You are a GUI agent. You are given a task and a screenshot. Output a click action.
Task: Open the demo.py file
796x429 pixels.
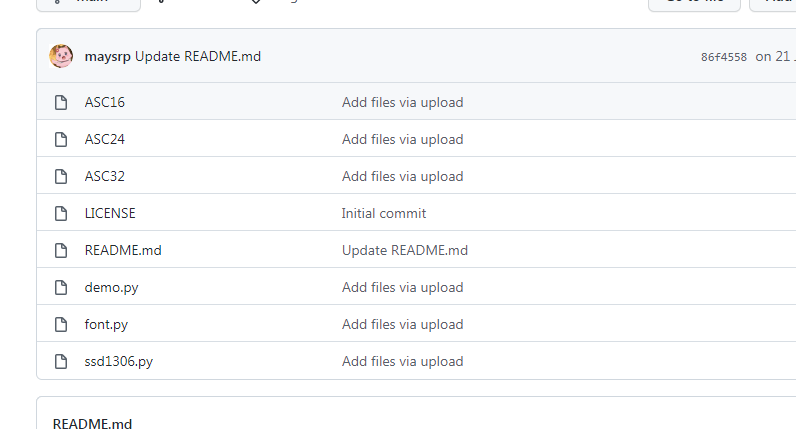(x=111, y=287)
